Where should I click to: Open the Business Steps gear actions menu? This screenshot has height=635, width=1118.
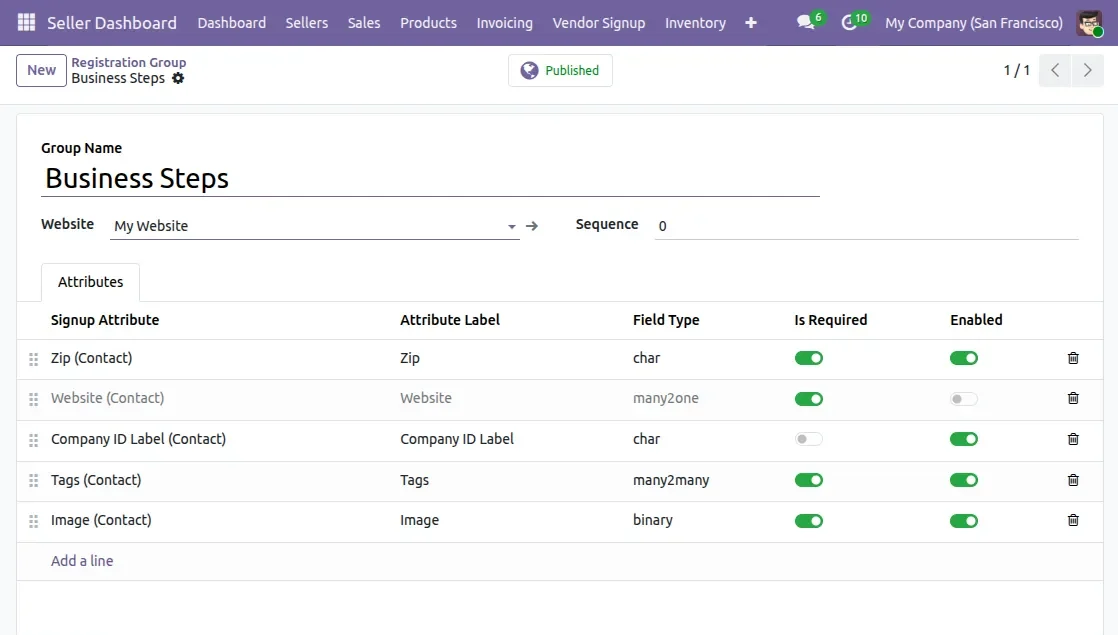pyautogui.click(x=178, y=78)
